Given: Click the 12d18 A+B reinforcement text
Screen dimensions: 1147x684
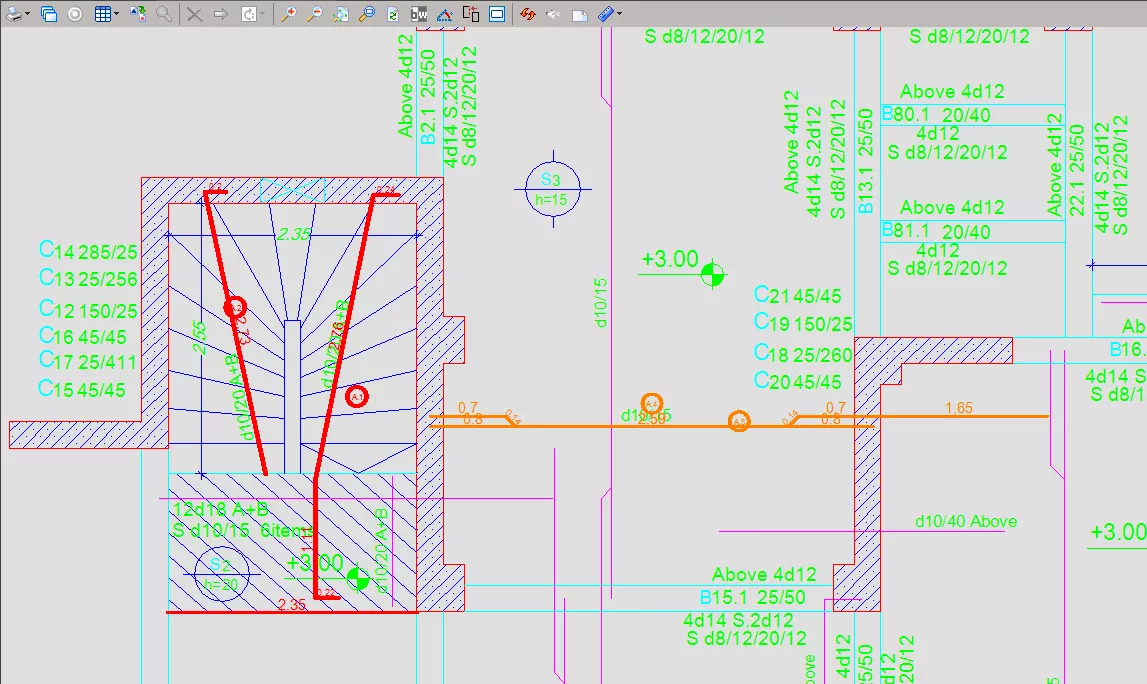Looking at the screenshot, I should pos(220,509).
